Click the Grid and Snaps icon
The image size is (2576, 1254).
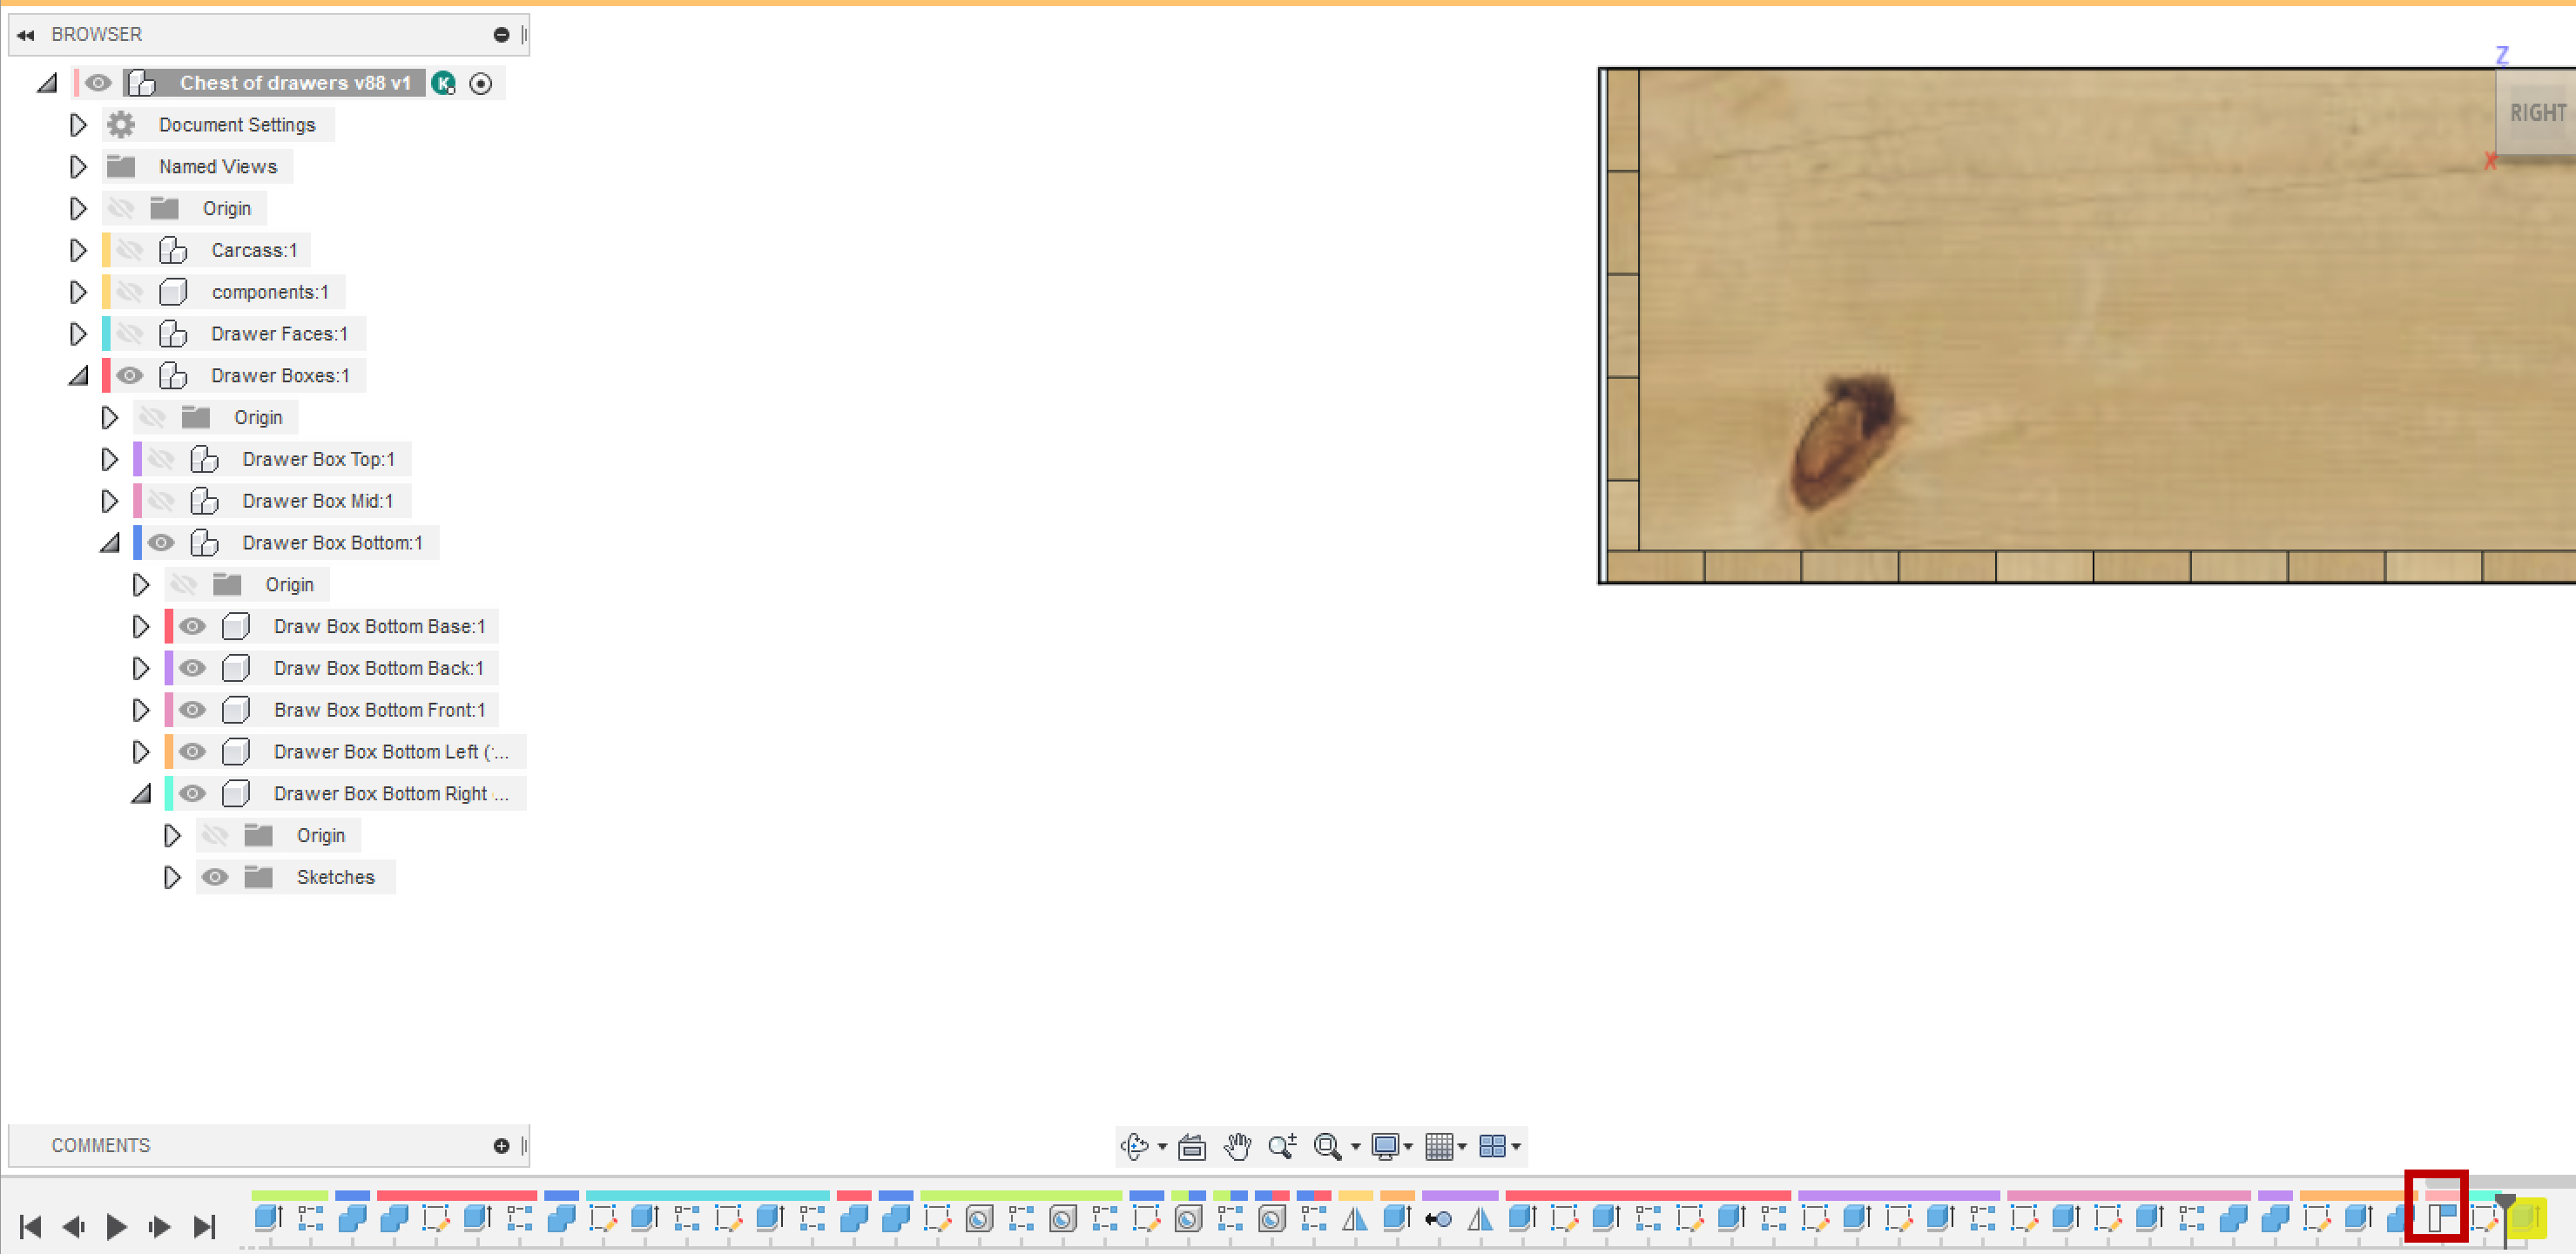[1439, 1146]
